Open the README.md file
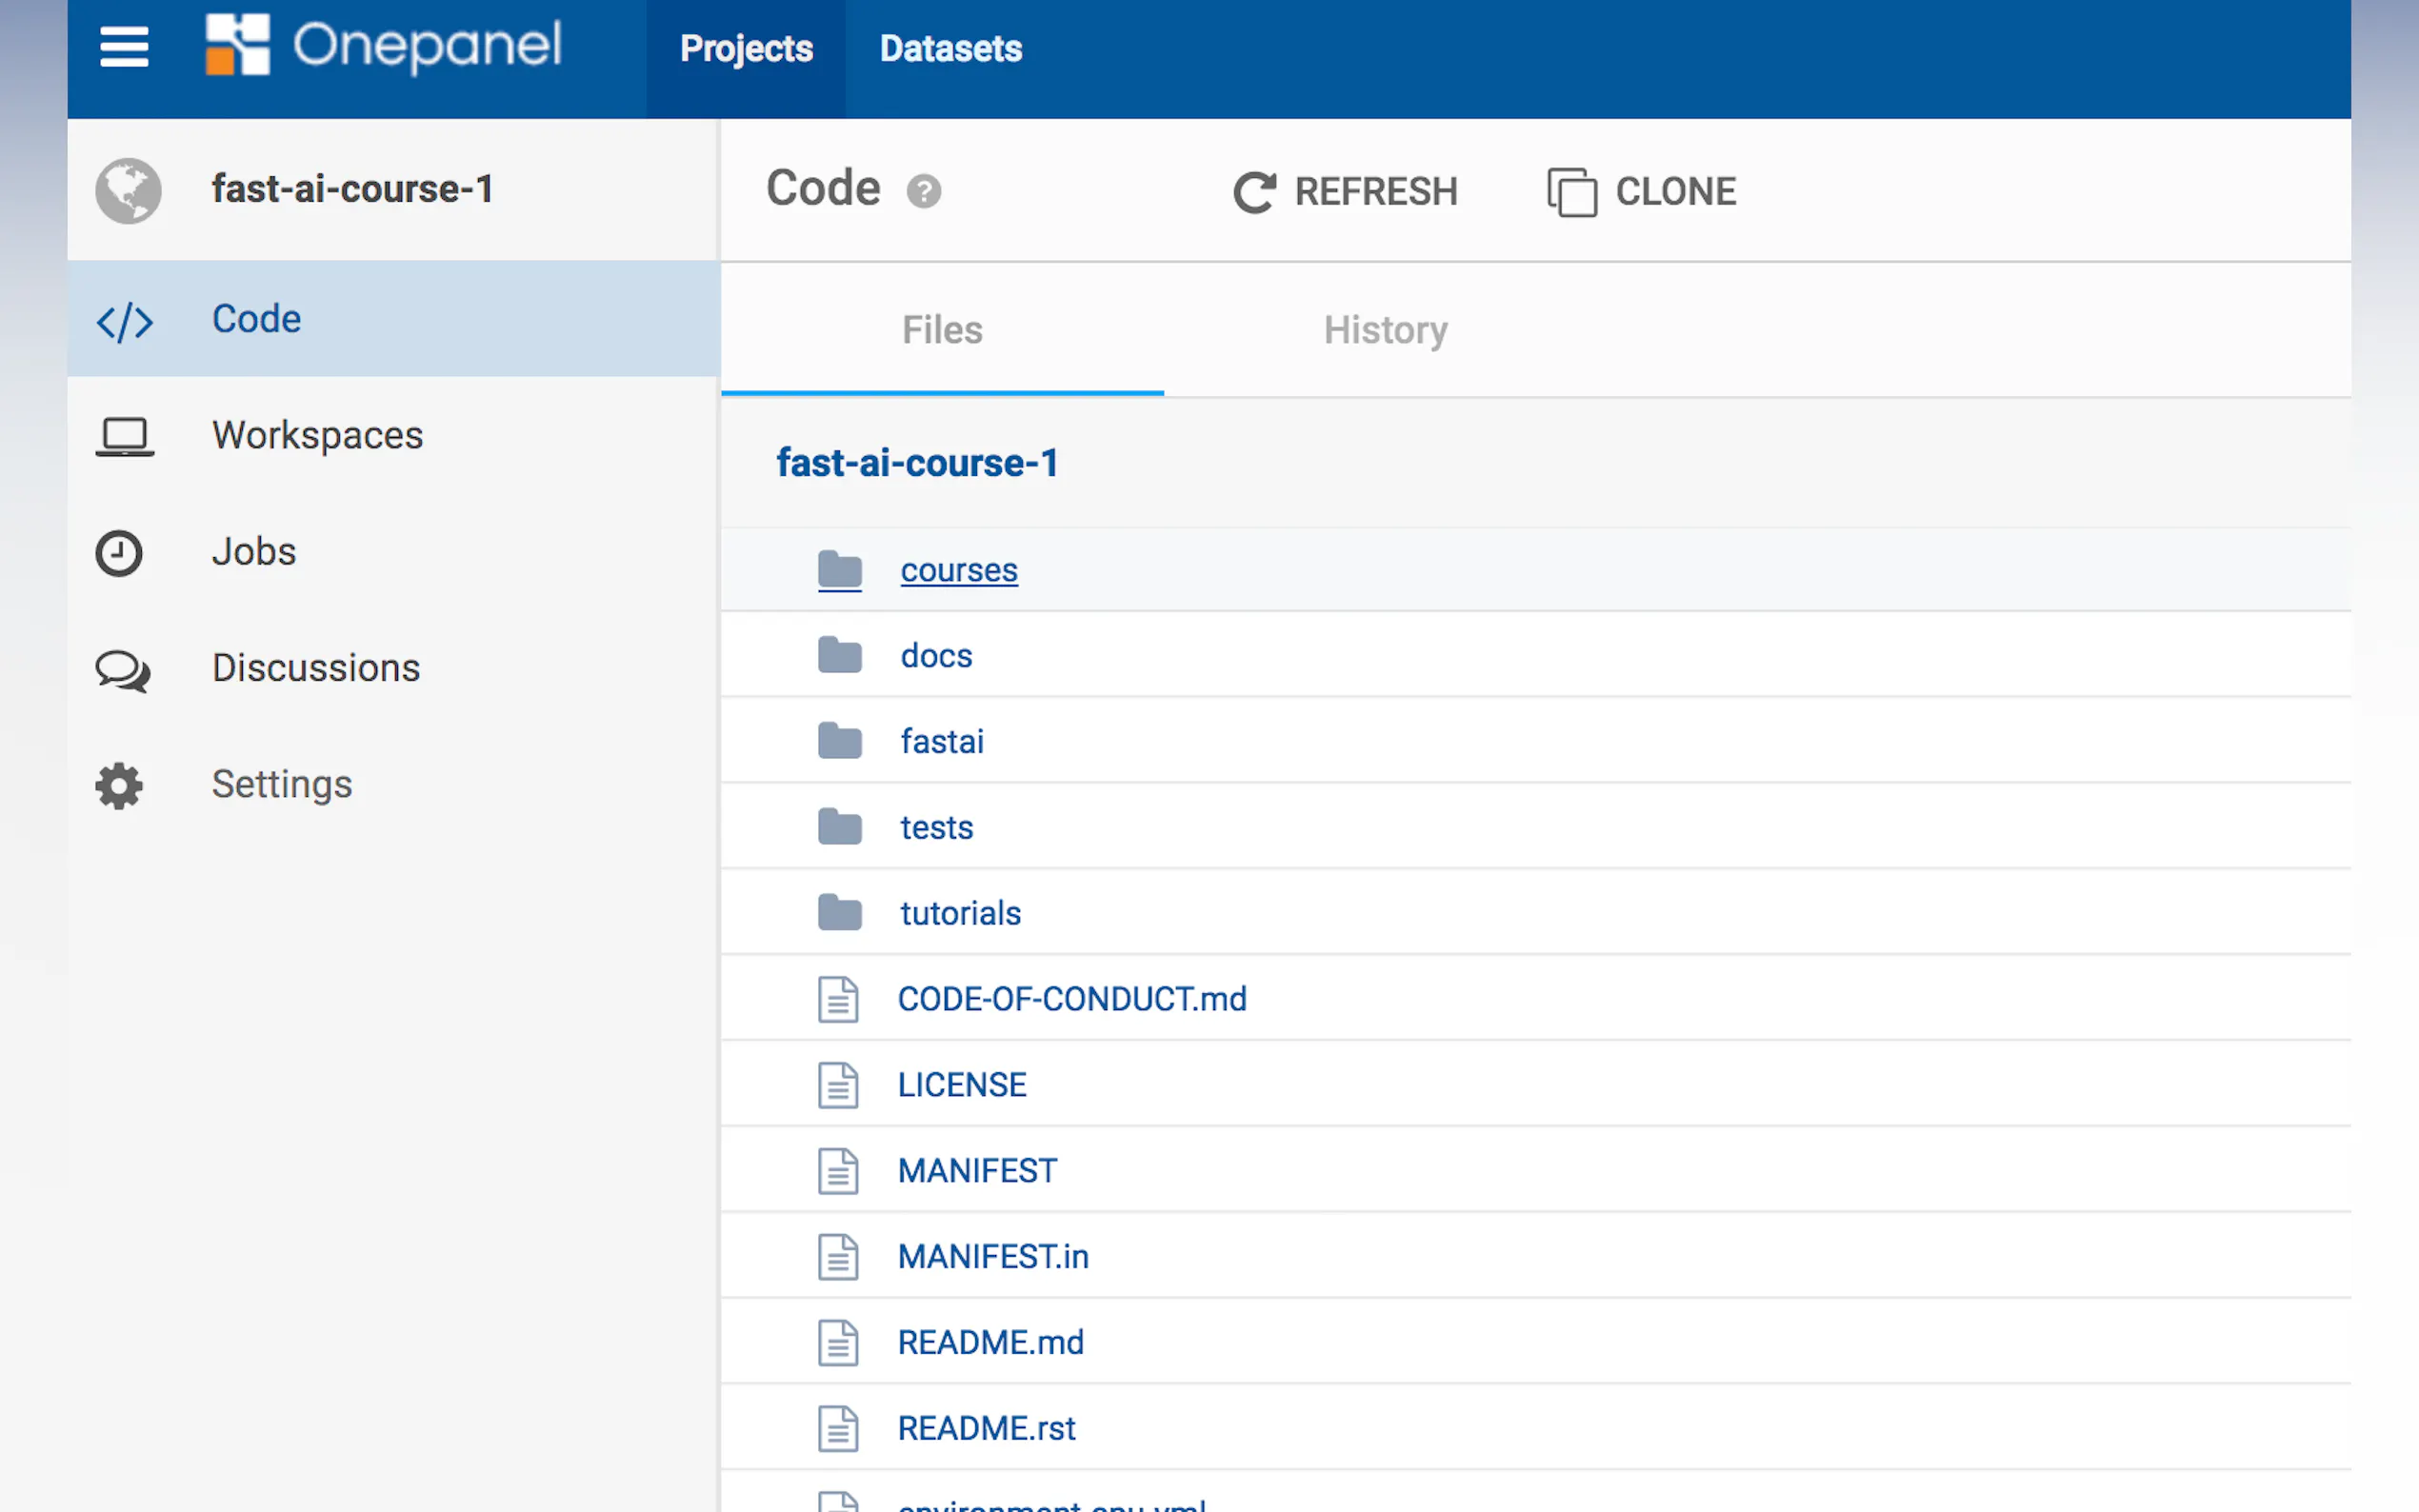 click(x=990, y=1342)
